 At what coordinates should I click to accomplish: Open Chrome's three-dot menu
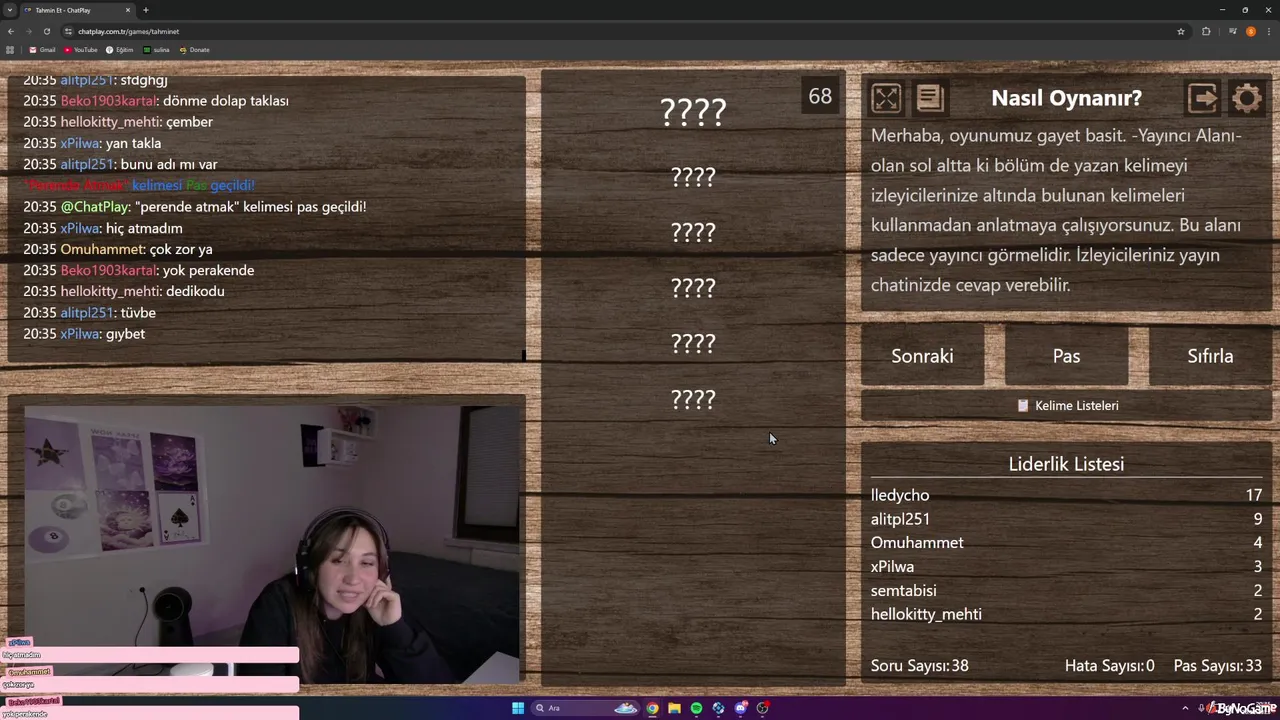(x=1268, y=31)
